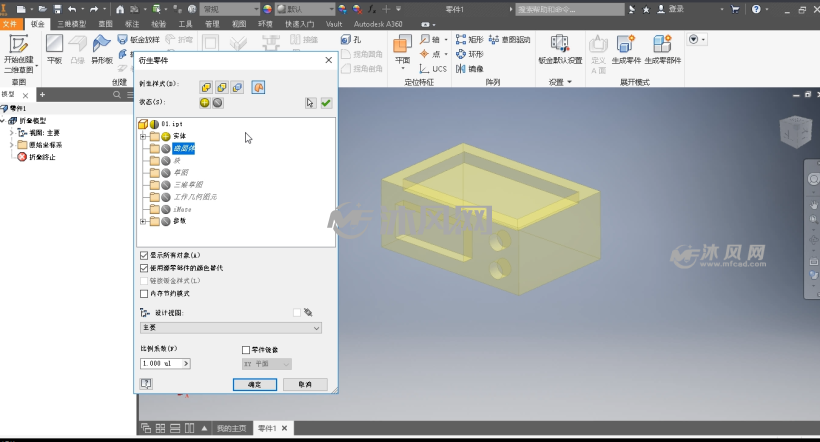The image size is (820, 442).
Task: Select the Contour Flange (异形板) tool
Action: (x=101, y=50)
